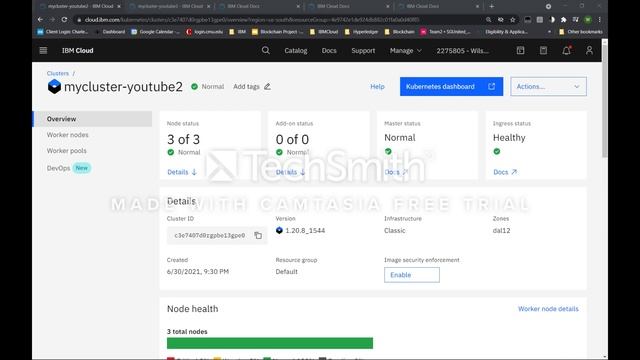The image size is (640, 360).
Task: Open Docs in the IBM Cloud header
Action: (329, 51)
